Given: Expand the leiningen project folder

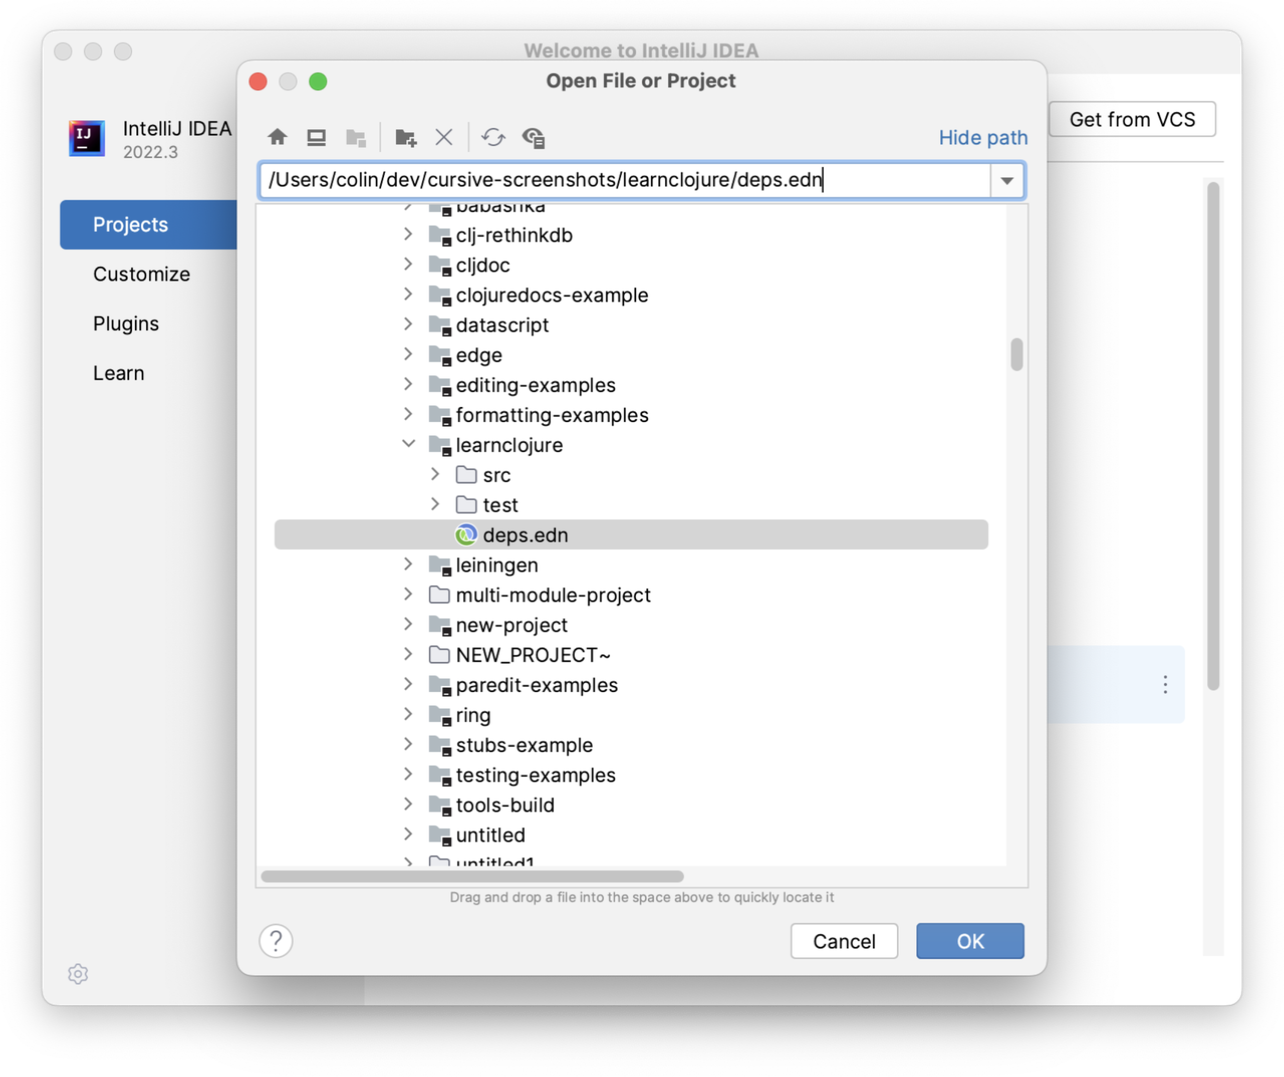Looking at the screenshot, I should pos(408,564).
